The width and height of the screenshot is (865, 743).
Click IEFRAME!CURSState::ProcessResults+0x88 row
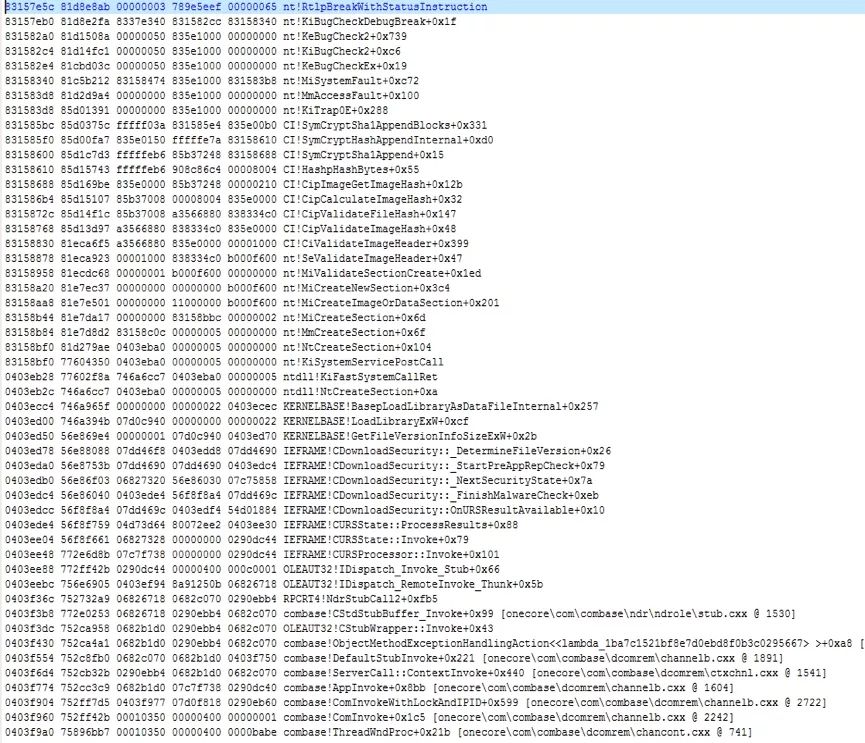261,525
